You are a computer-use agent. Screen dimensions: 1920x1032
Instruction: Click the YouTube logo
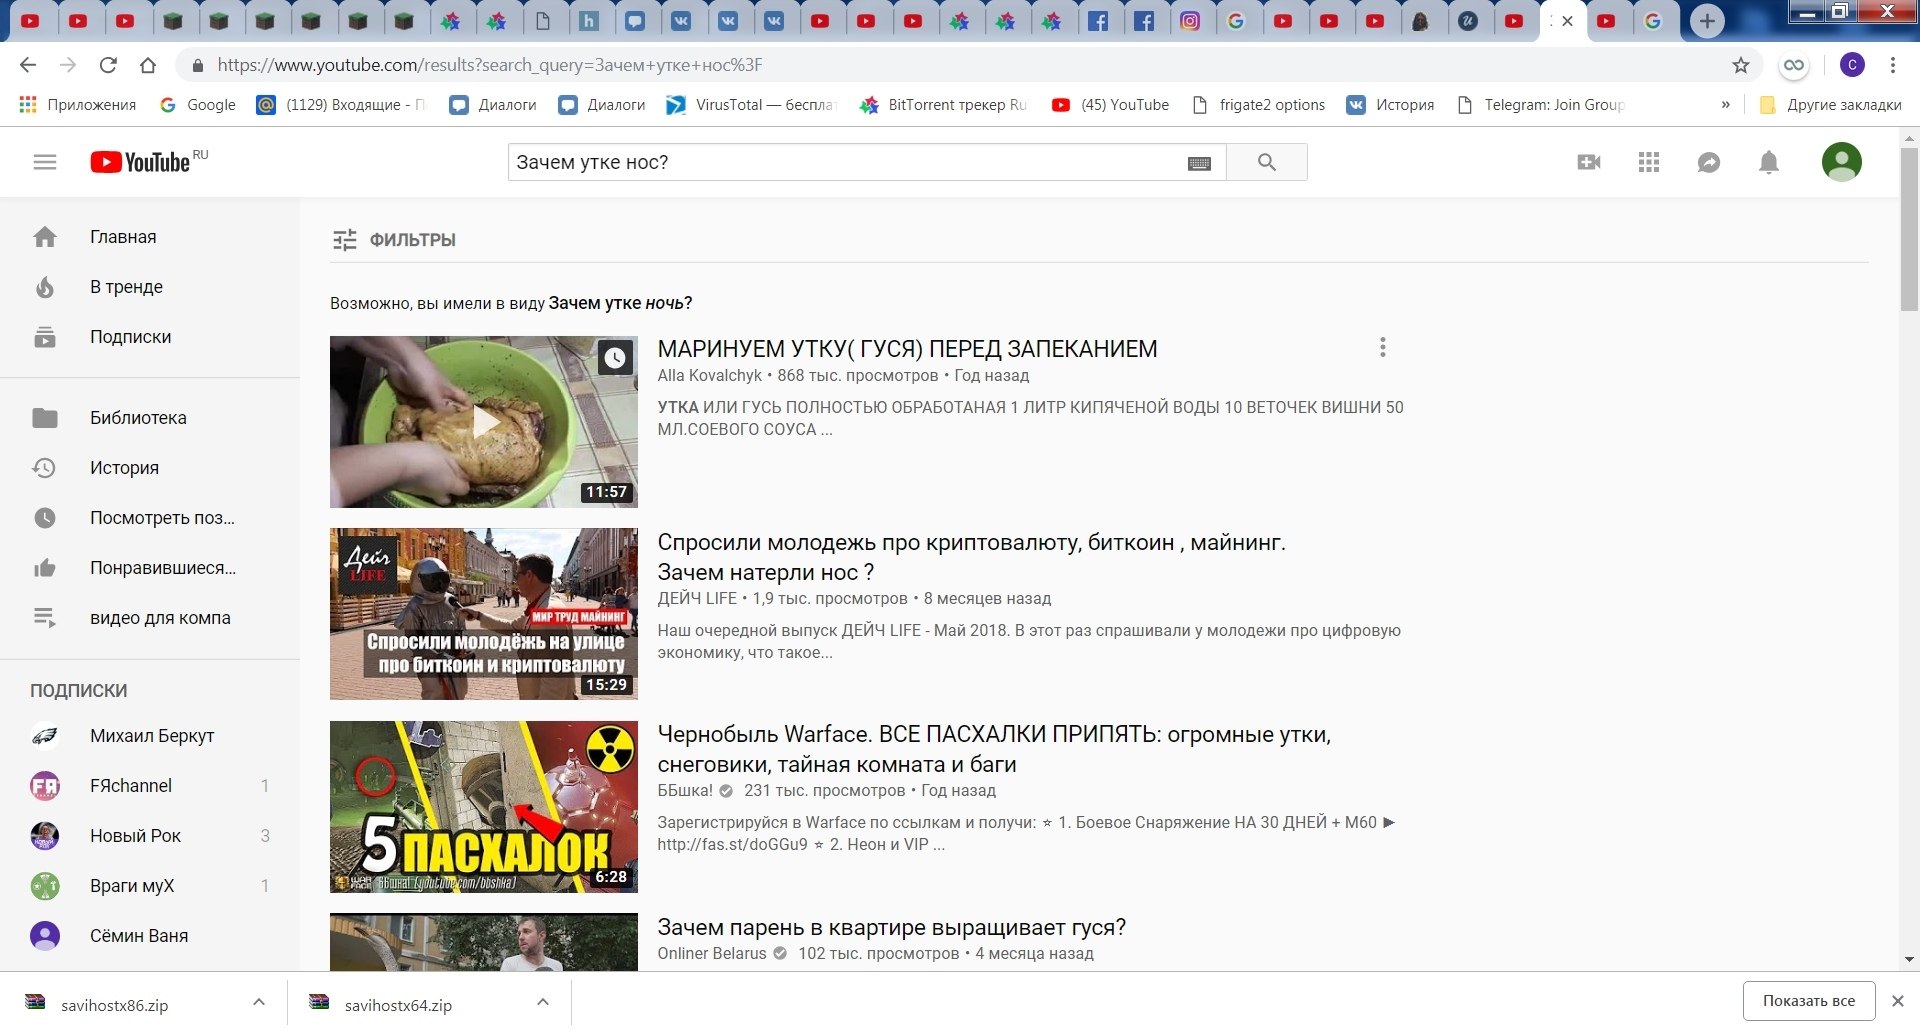click(140, 162)
